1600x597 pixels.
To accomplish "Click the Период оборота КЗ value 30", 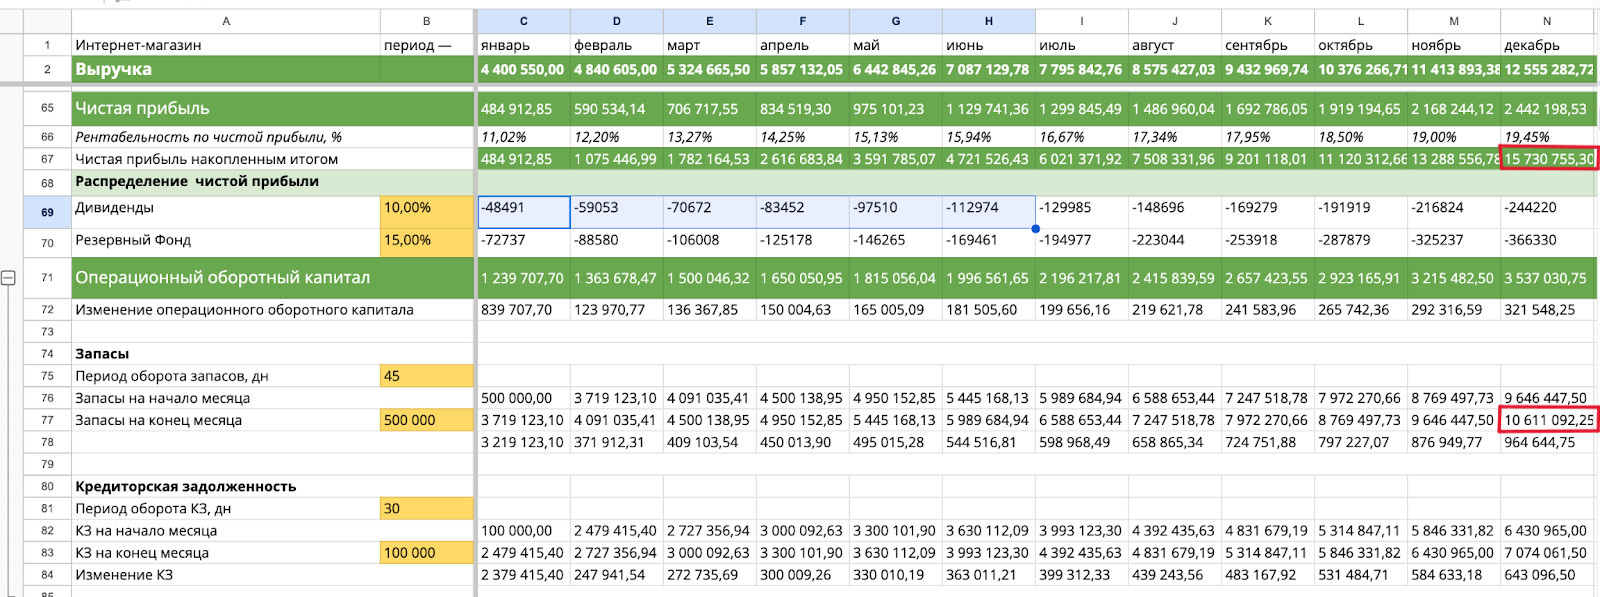I will point(426,508).
